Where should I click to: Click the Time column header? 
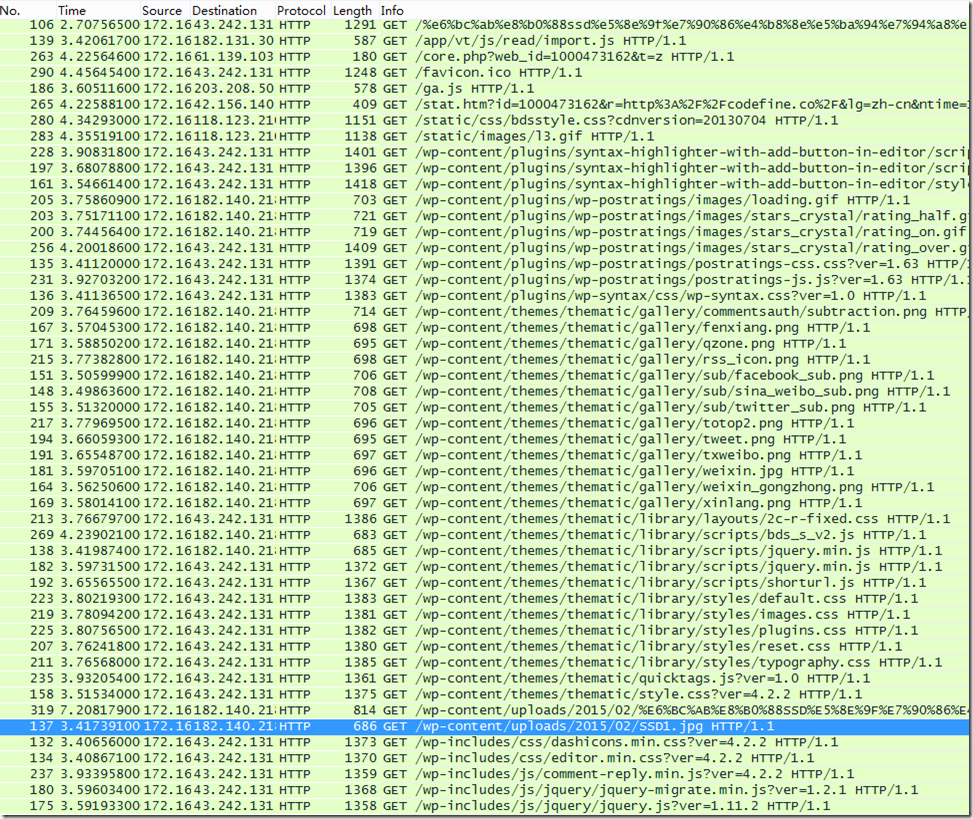[x=72, y=10]
